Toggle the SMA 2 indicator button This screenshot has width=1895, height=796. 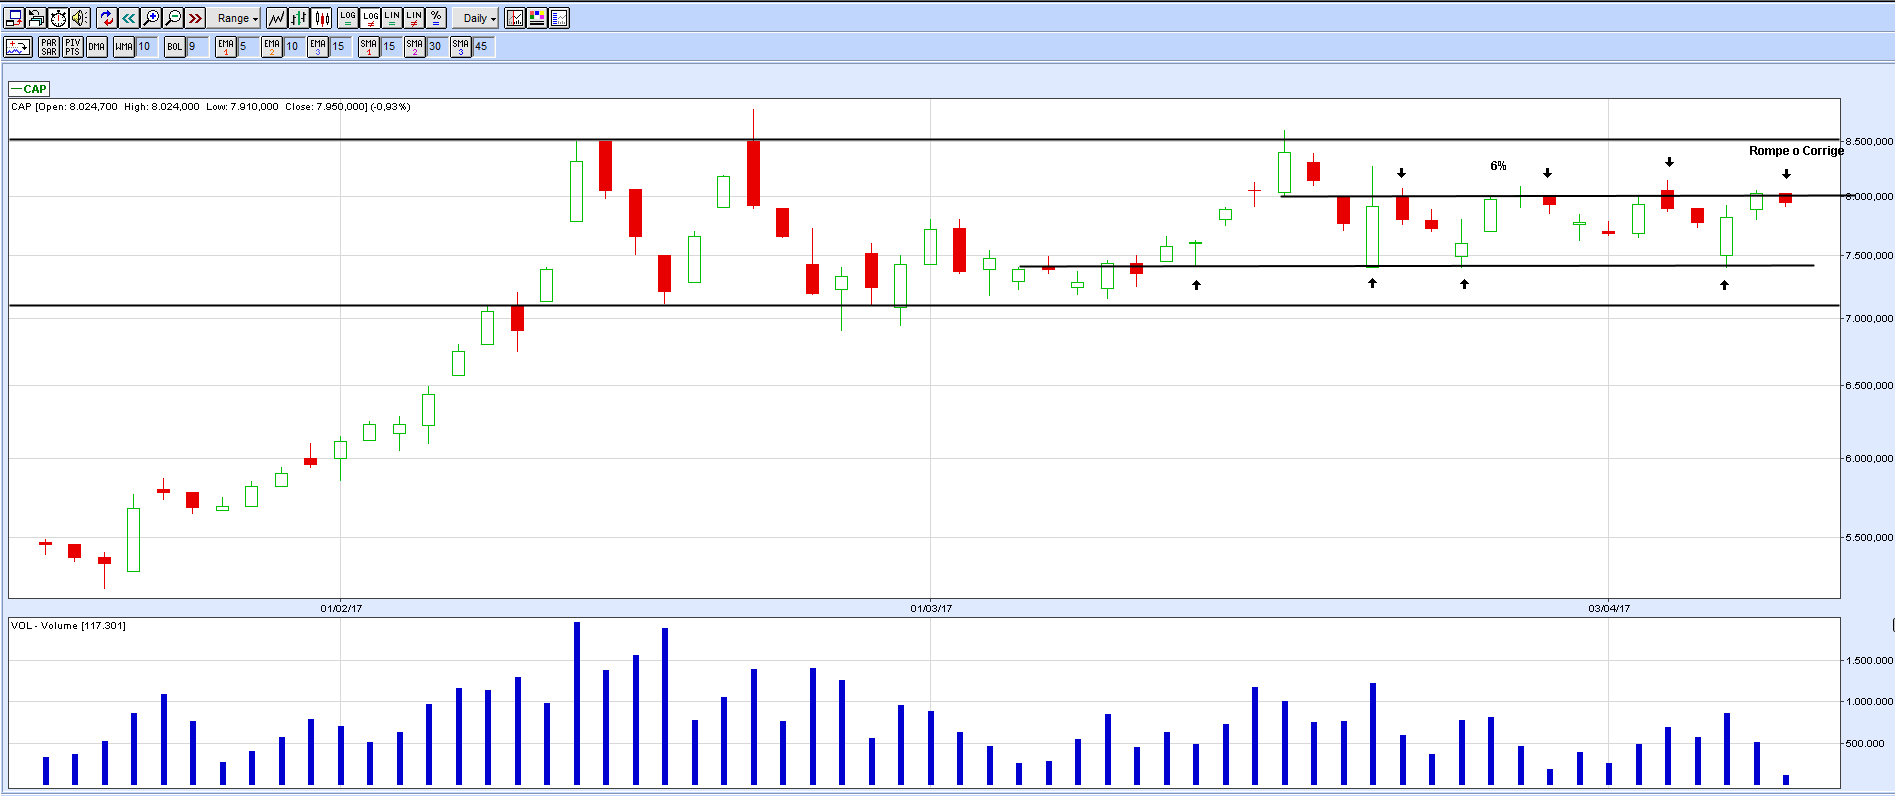coord(415,46)
